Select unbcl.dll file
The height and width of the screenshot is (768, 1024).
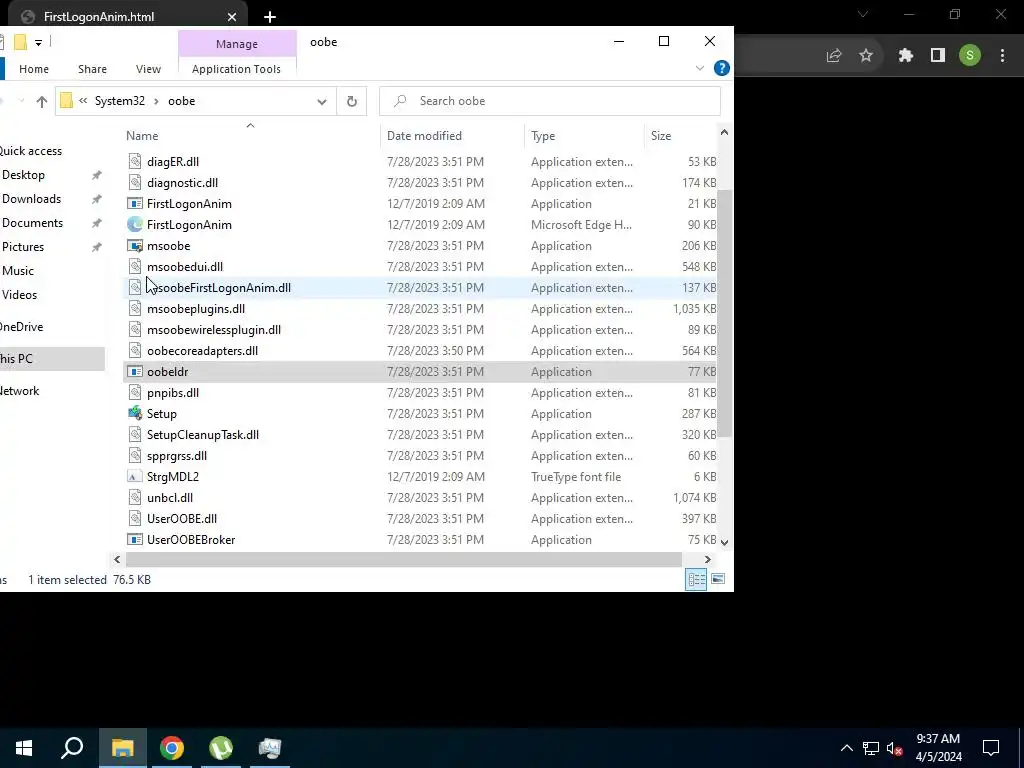coord(419,498)
